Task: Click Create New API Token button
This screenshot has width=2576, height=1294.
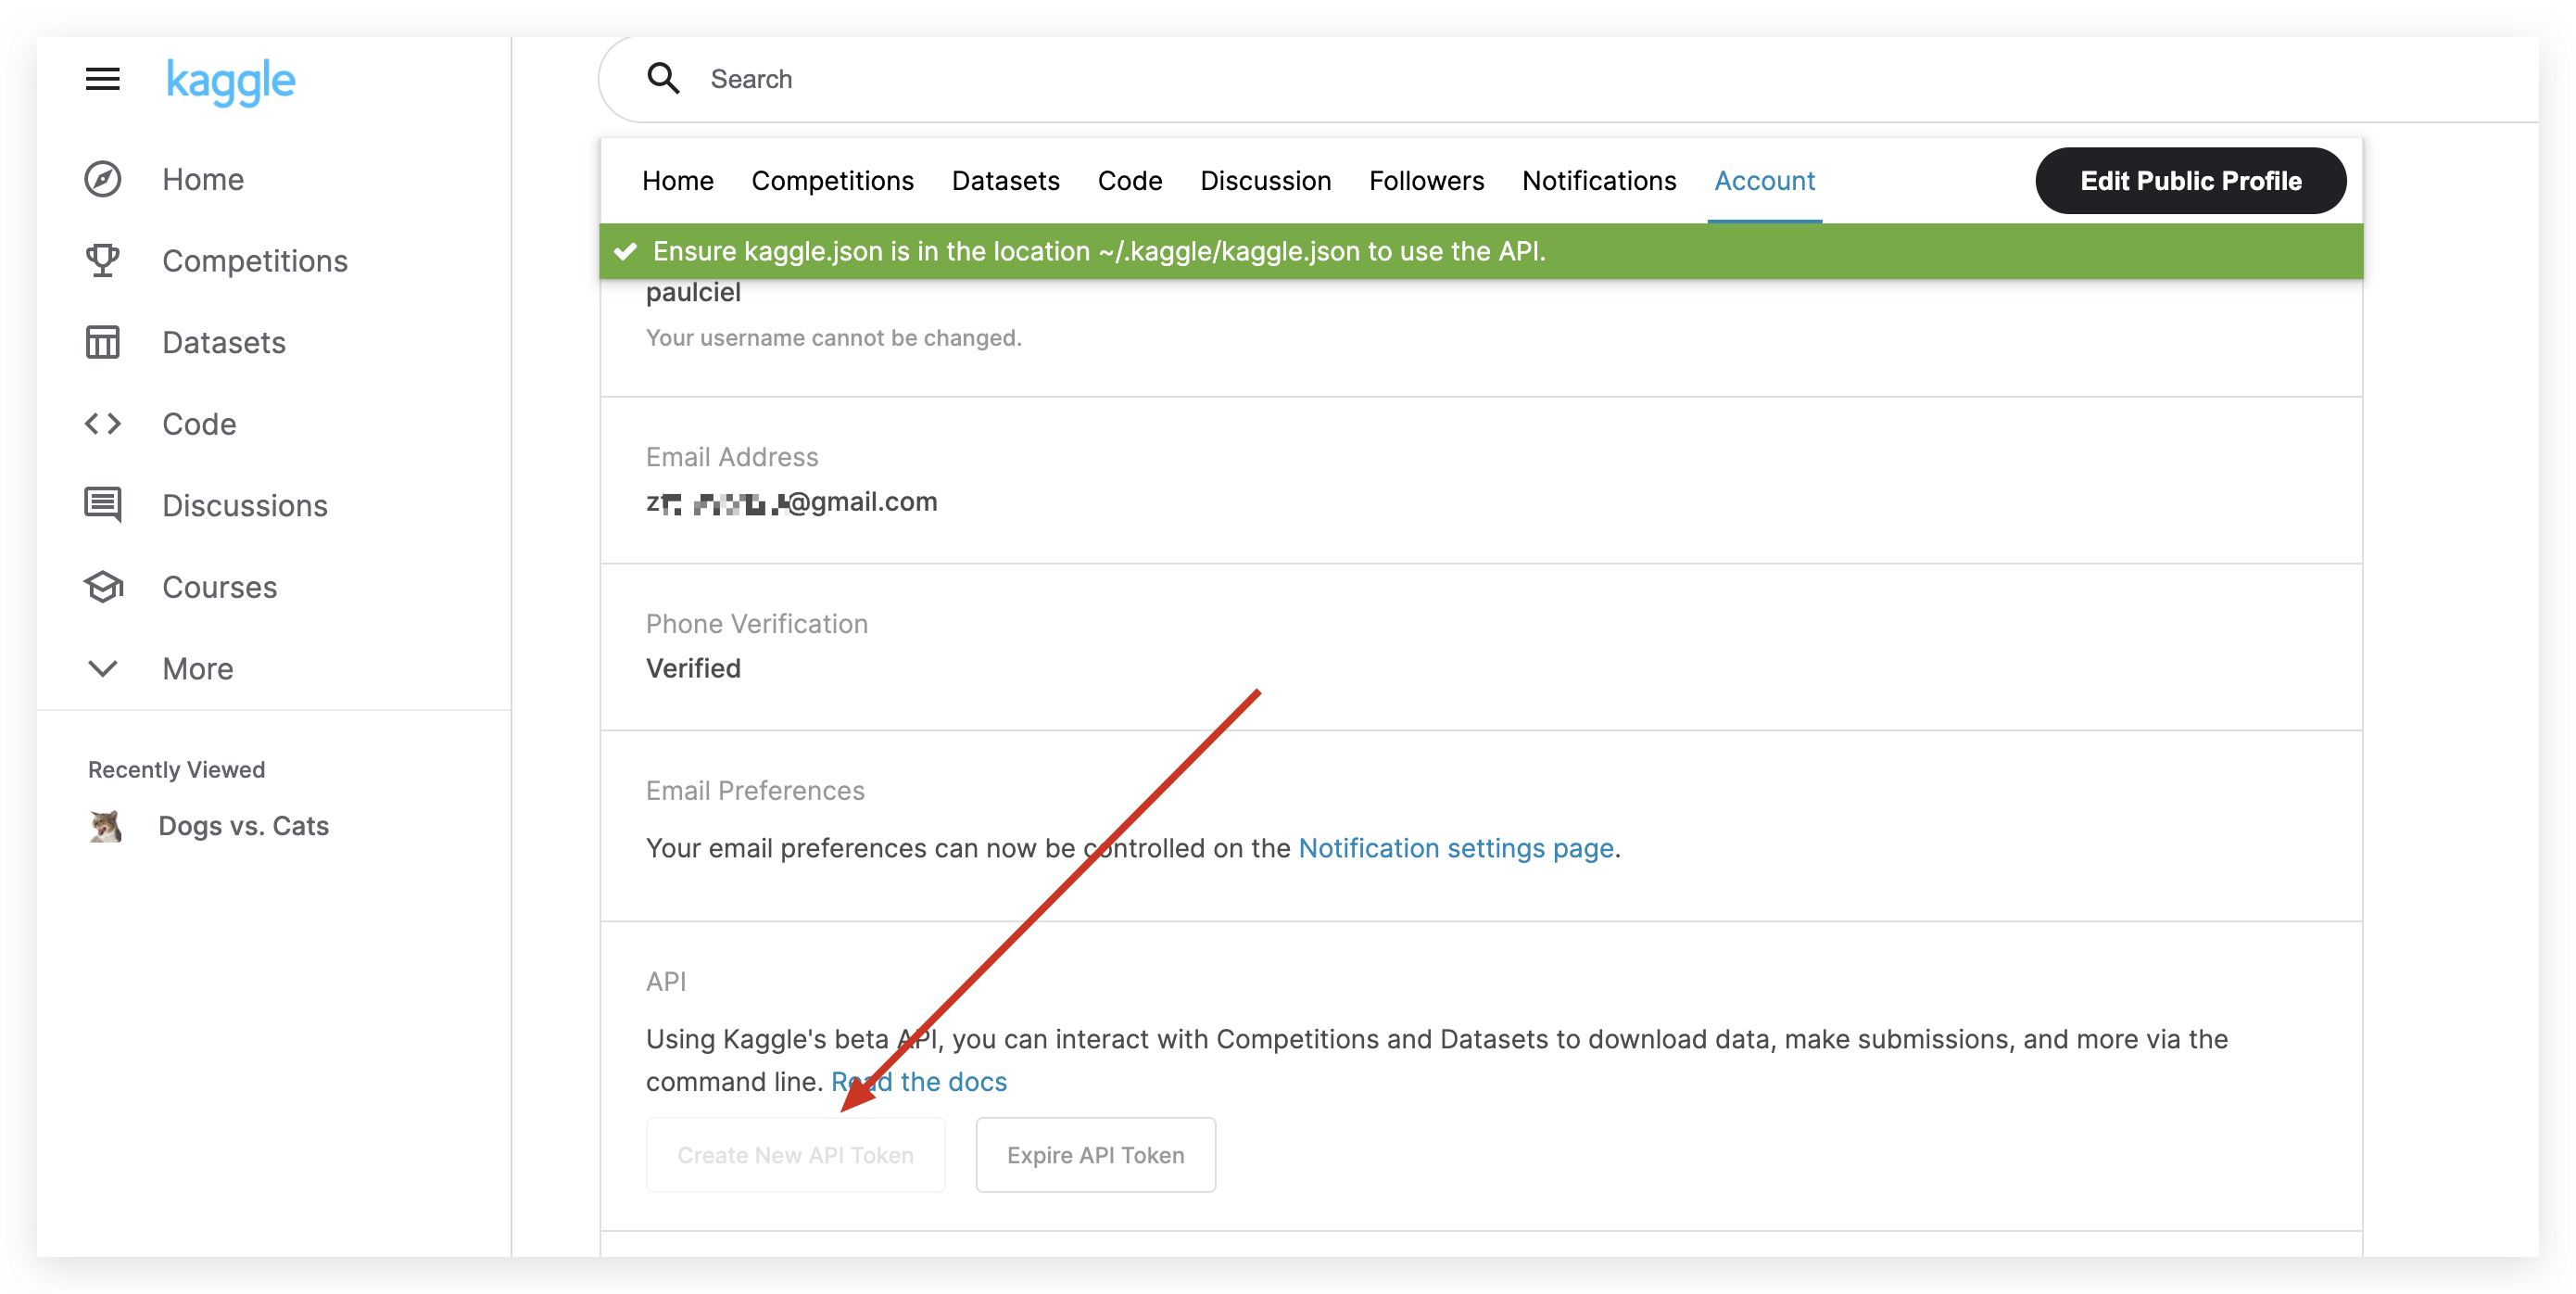Action: coord(795,1155)
